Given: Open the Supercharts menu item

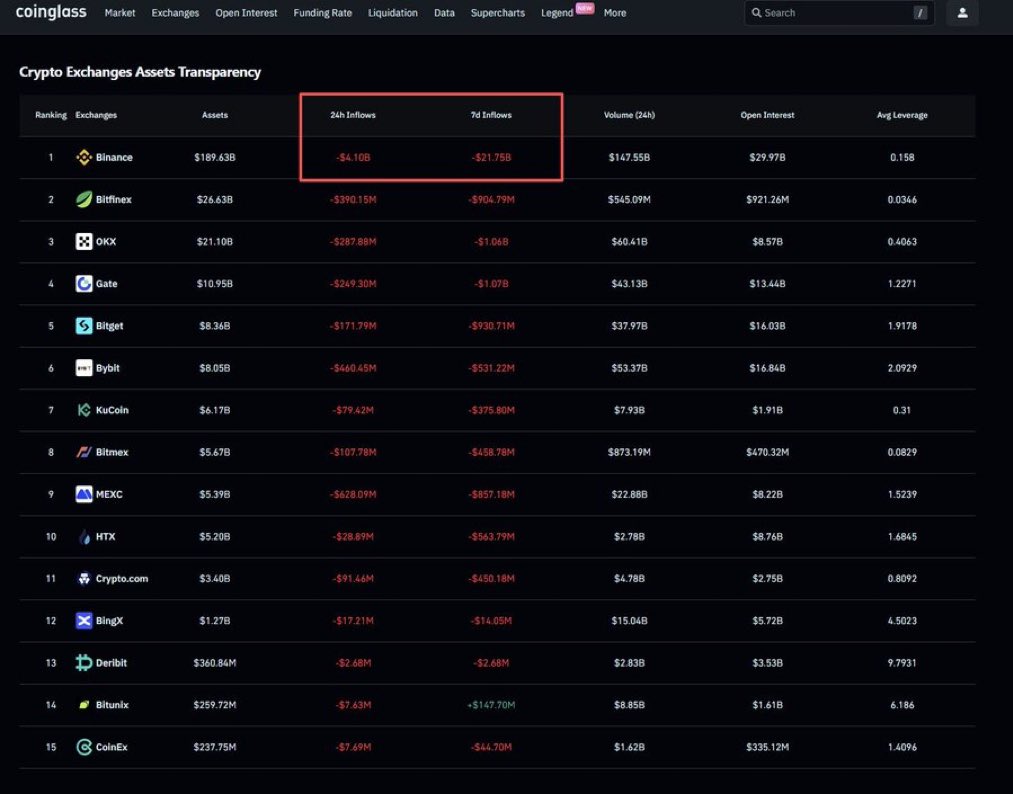Looking at the screenshot, I should [498, 13].
